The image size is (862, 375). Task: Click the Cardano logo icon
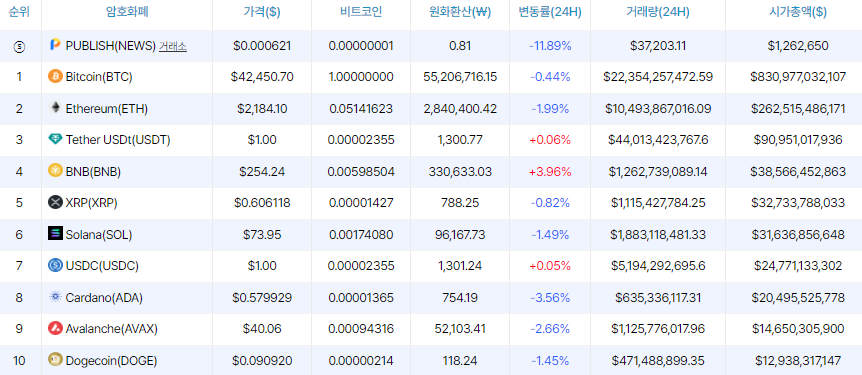55,297
